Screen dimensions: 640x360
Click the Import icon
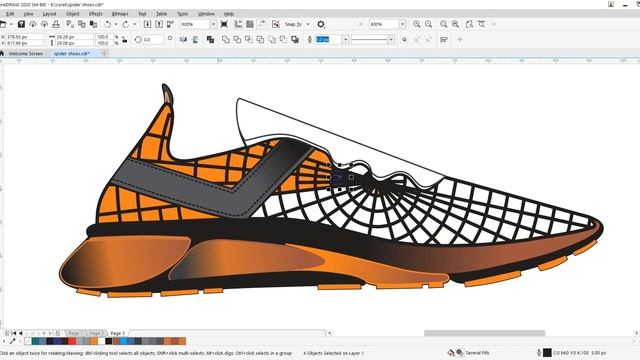(x=147, y=24)
